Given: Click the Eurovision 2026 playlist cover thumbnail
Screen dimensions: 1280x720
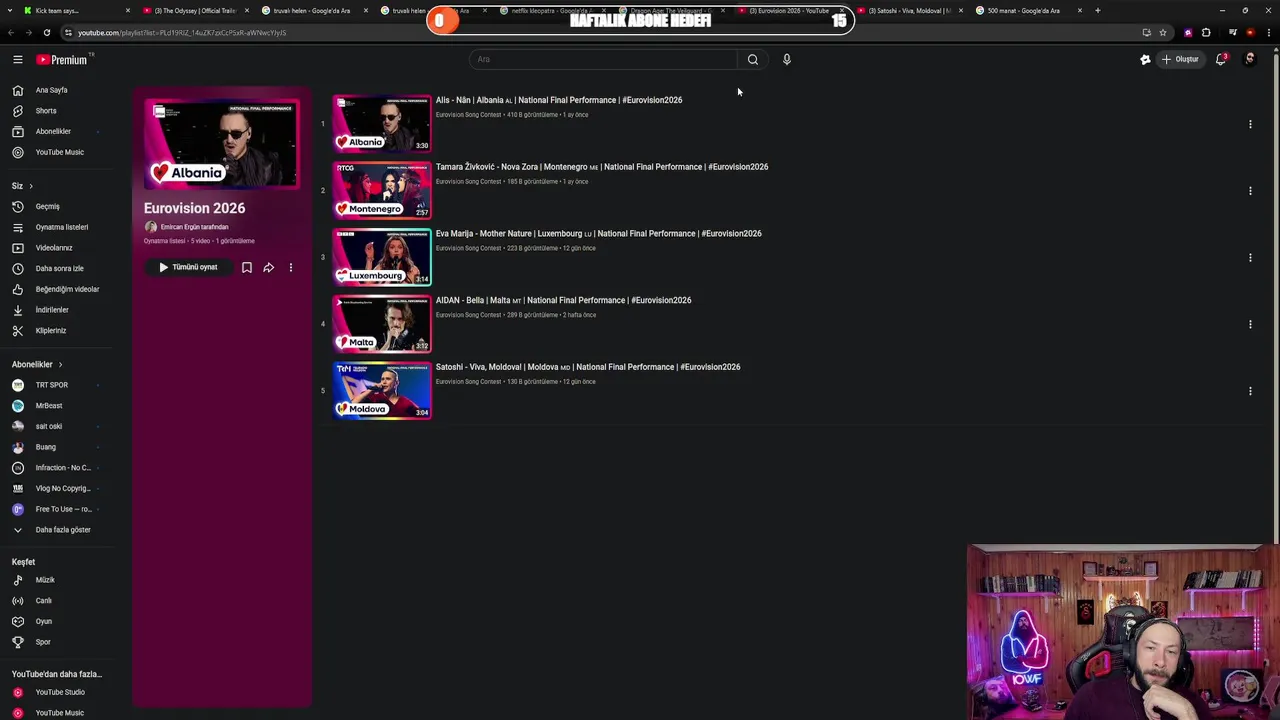Looking at the screenshot, I should click(221, 144).
